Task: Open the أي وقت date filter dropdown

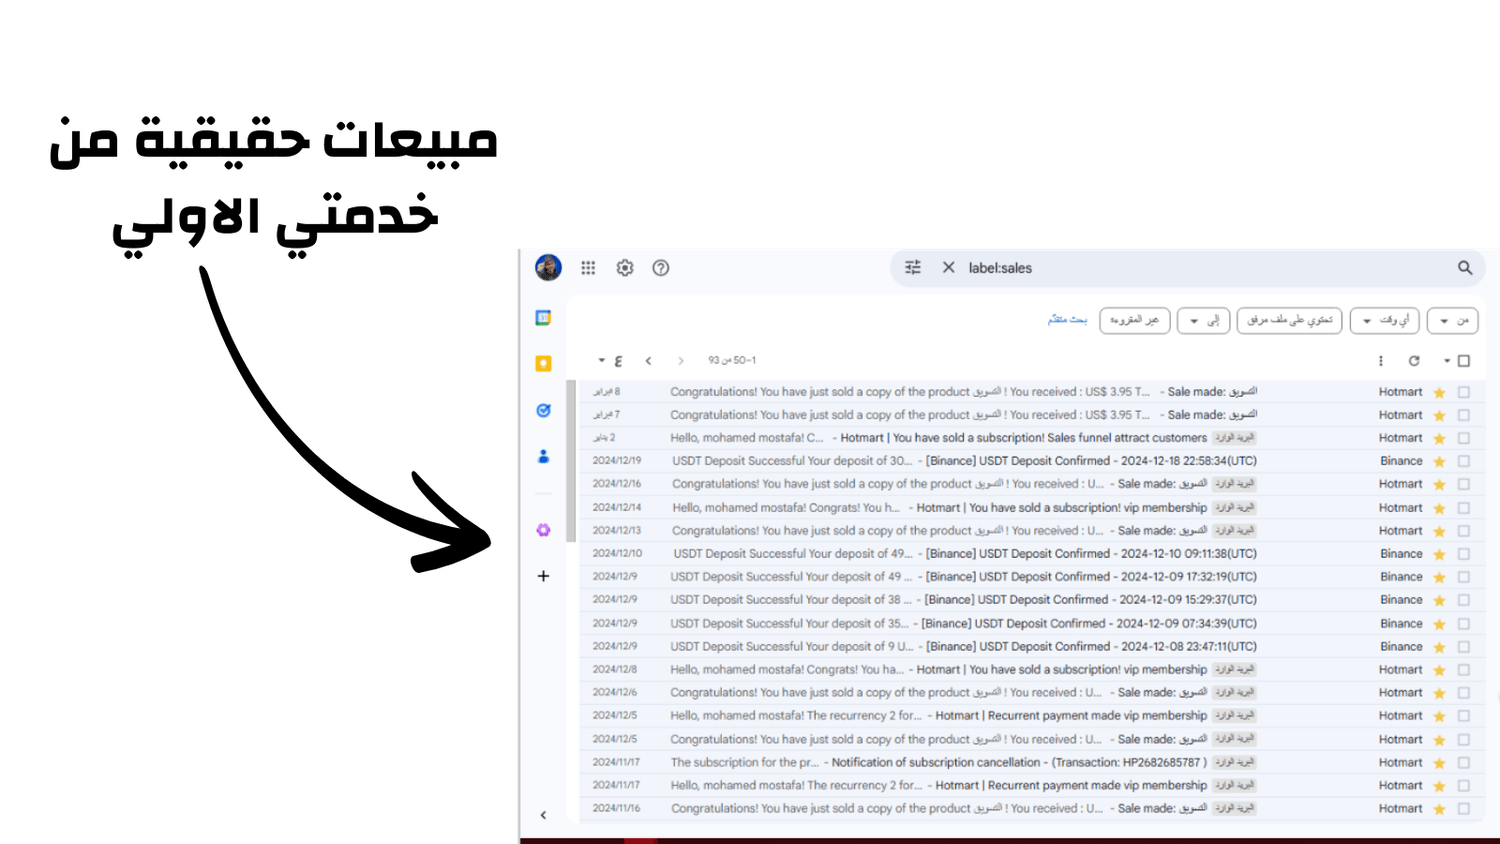Action: 1385,320
